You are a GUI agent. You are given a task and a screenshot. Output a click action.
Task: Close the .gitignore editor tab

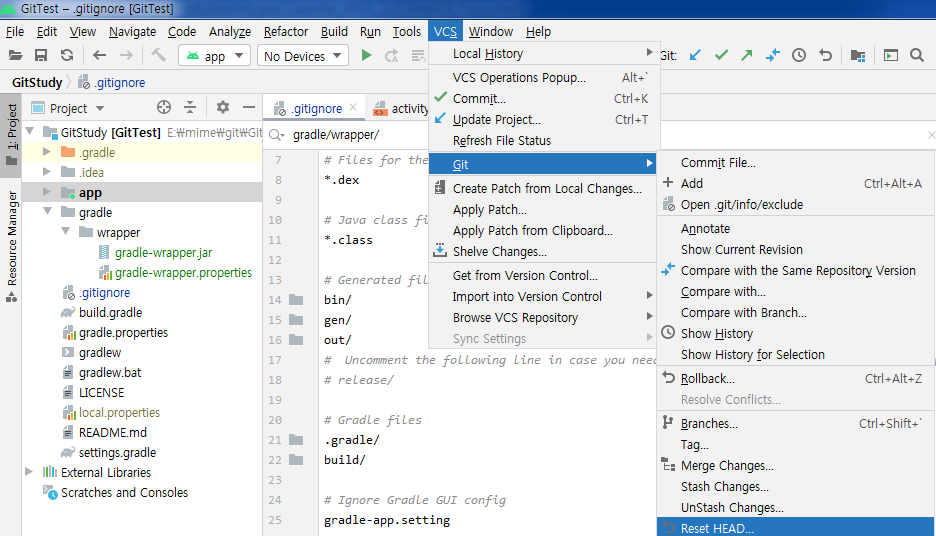[x=353, y=107]
